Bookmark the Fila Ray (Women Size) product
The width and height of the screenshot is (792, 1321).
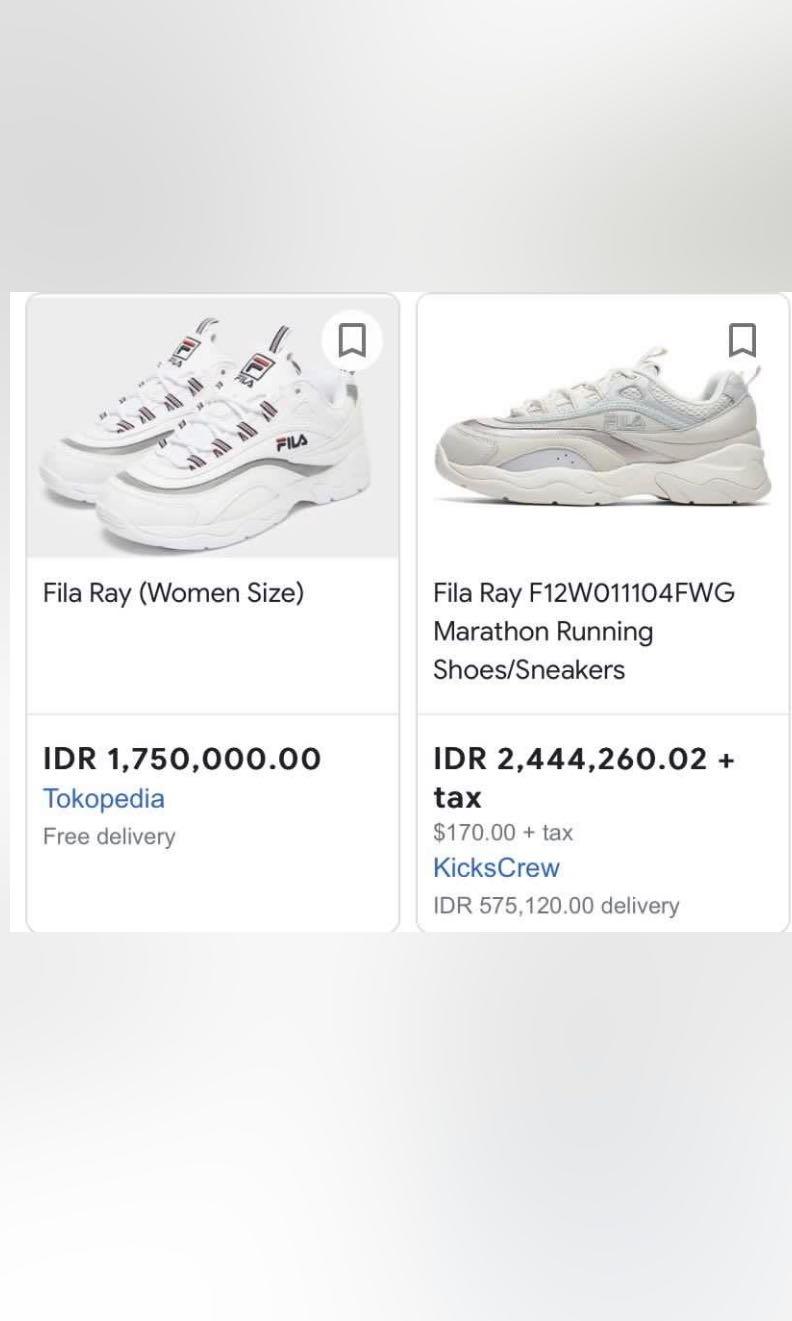pos(352,341)
